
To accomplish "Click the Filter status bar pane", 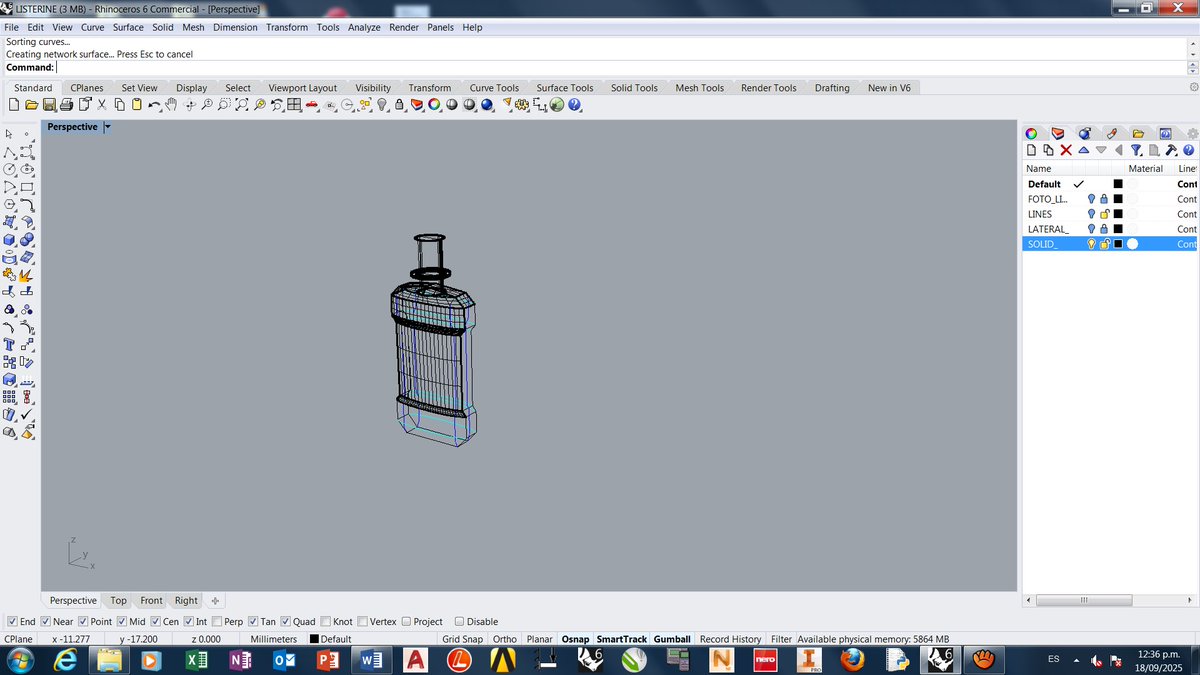I will [781, 639].
